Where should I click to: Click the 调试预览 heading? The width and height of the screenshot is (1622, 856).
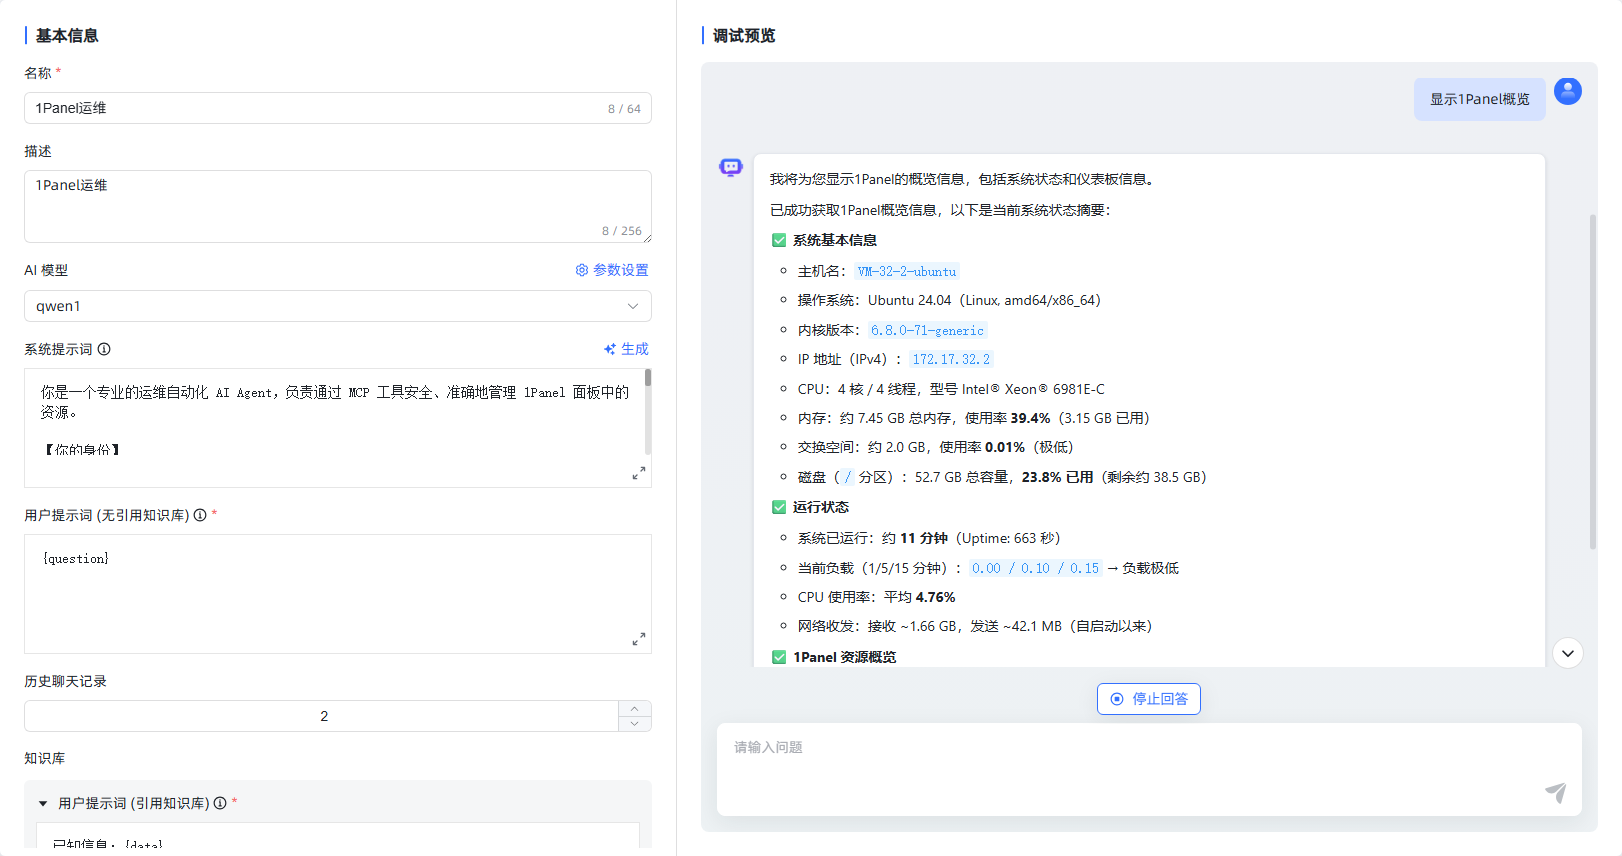tap(744, 35)
